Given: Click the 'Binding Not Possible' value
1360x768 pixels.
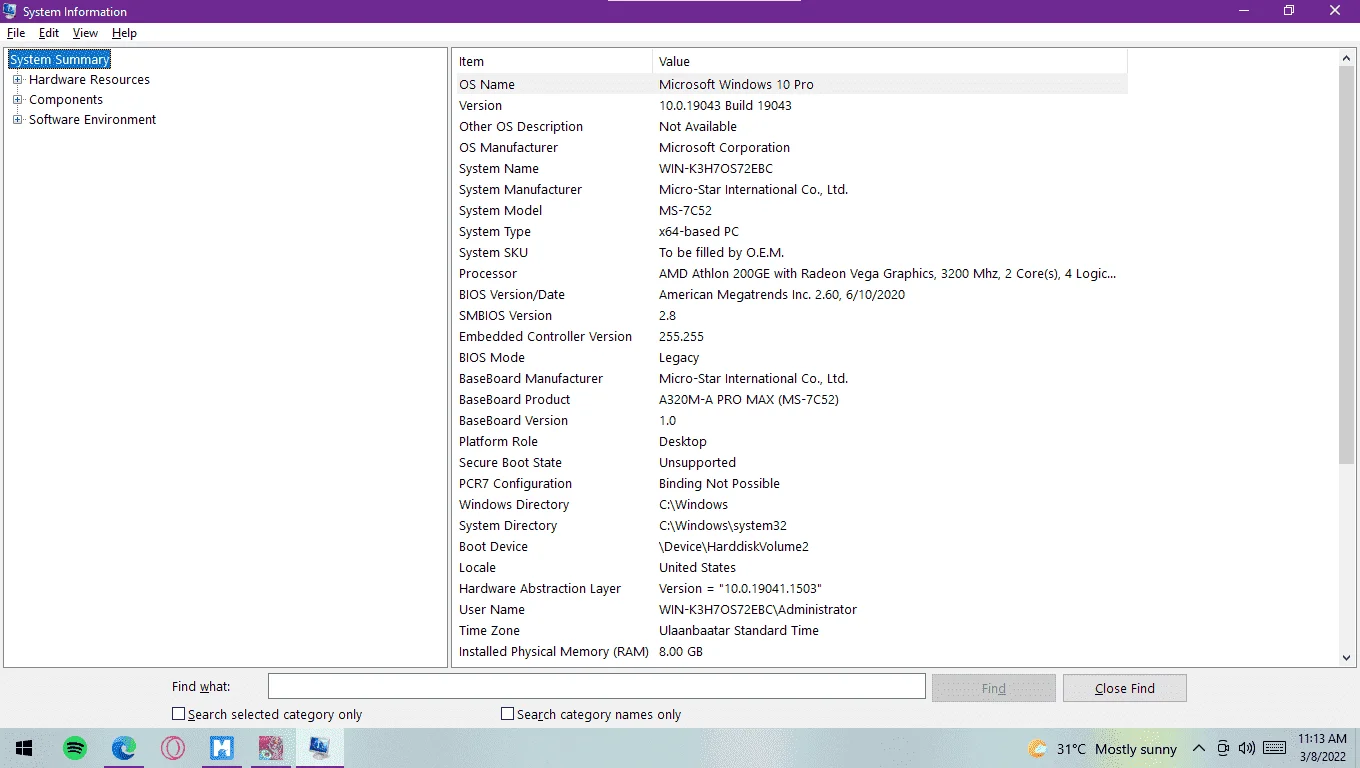Looking at the screenshot, I should point(719,484).
